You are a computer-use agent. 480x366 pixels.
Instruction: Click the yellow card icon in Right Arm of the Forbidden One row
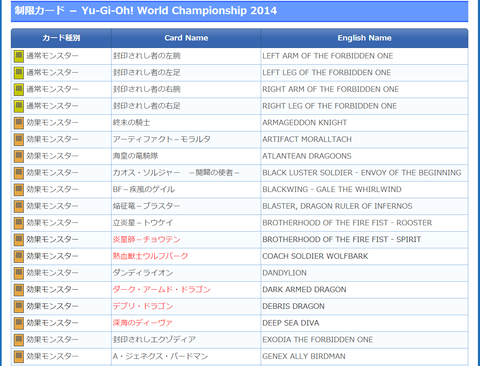[19, 89]
